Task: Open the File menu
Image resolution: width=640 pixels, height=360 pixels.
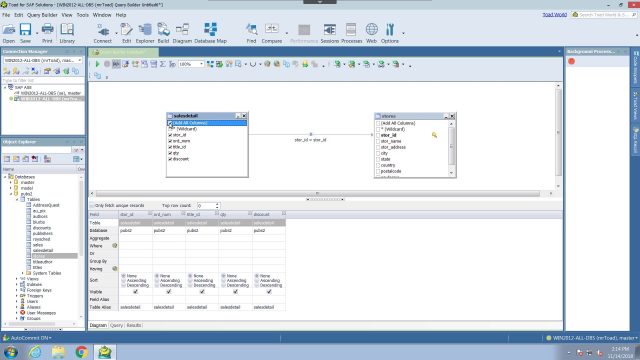Action: [x=6, y=15]
